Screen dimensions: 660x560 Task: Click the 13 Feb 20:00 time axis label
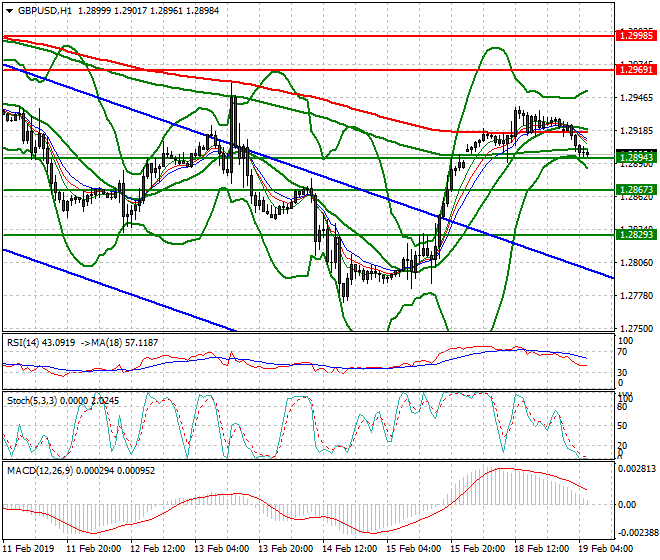click(x=285, y=549)
